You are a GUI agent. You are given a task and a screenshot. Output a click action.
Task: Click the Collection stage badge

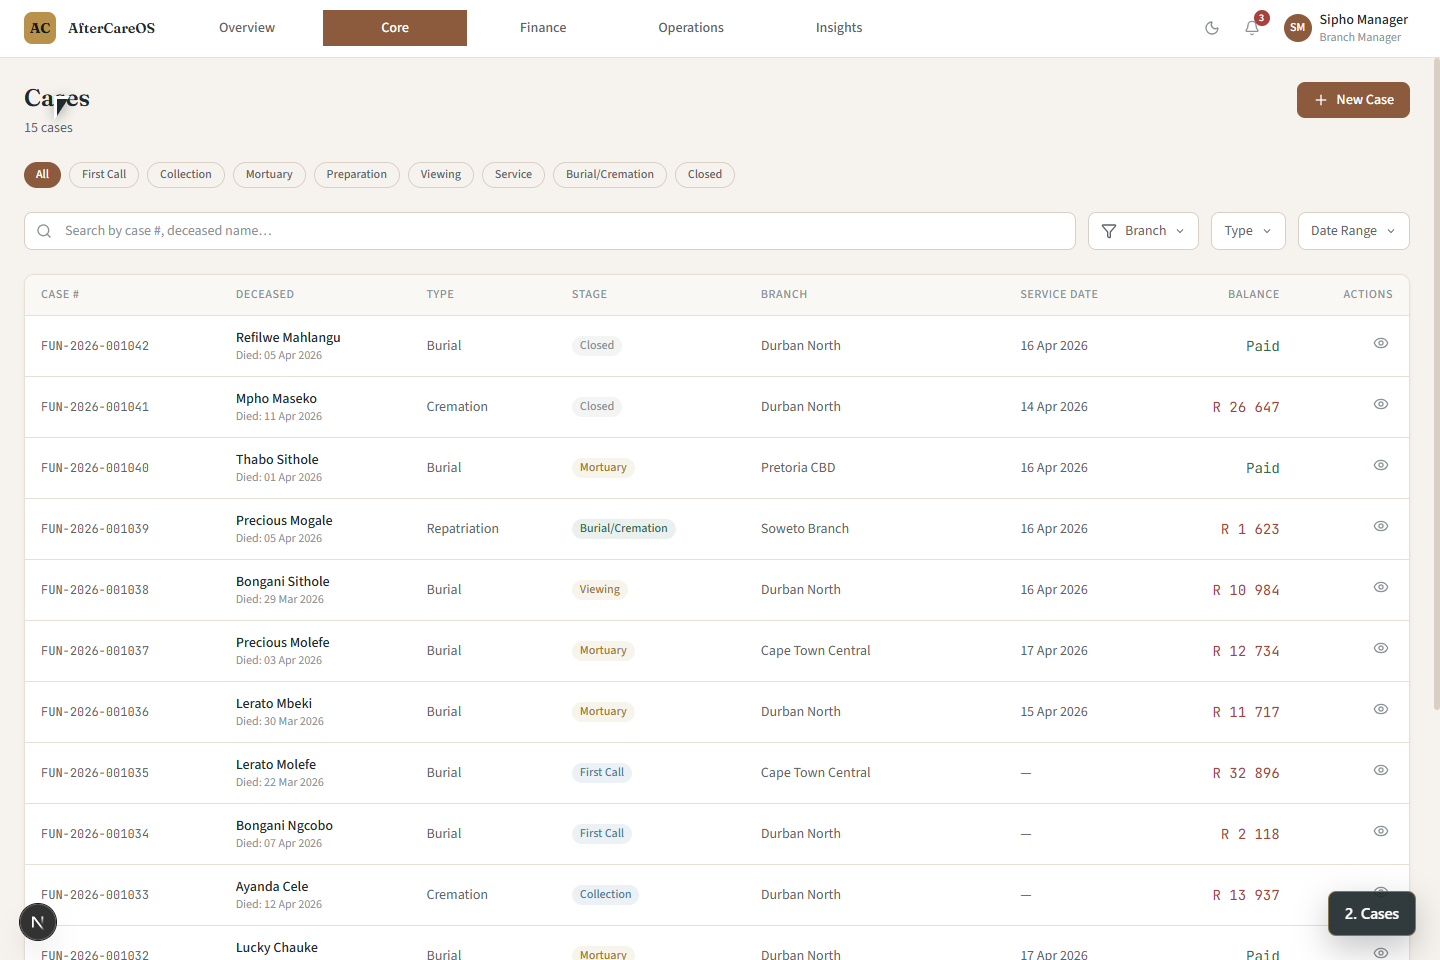tap(606, 894)
